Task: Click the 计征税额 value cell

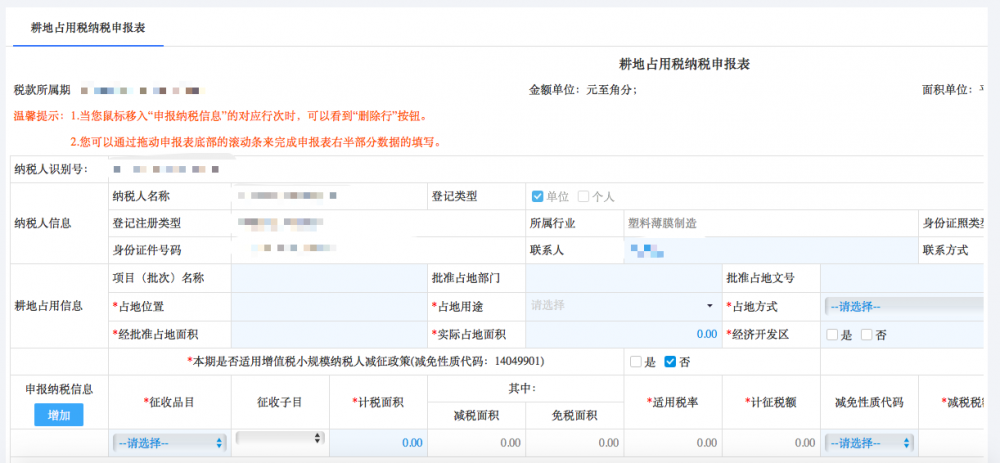Action: pos(771,443)
